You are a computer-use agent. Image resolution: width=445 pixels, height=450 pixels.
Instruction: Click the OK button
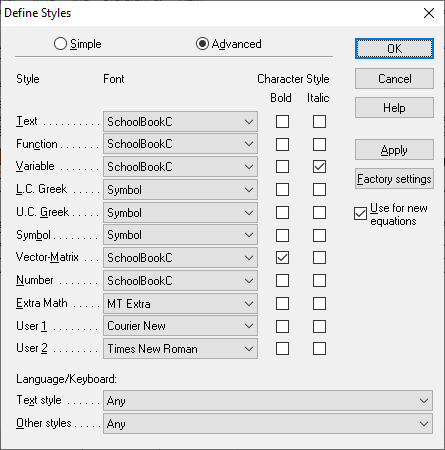pos(394,49)
